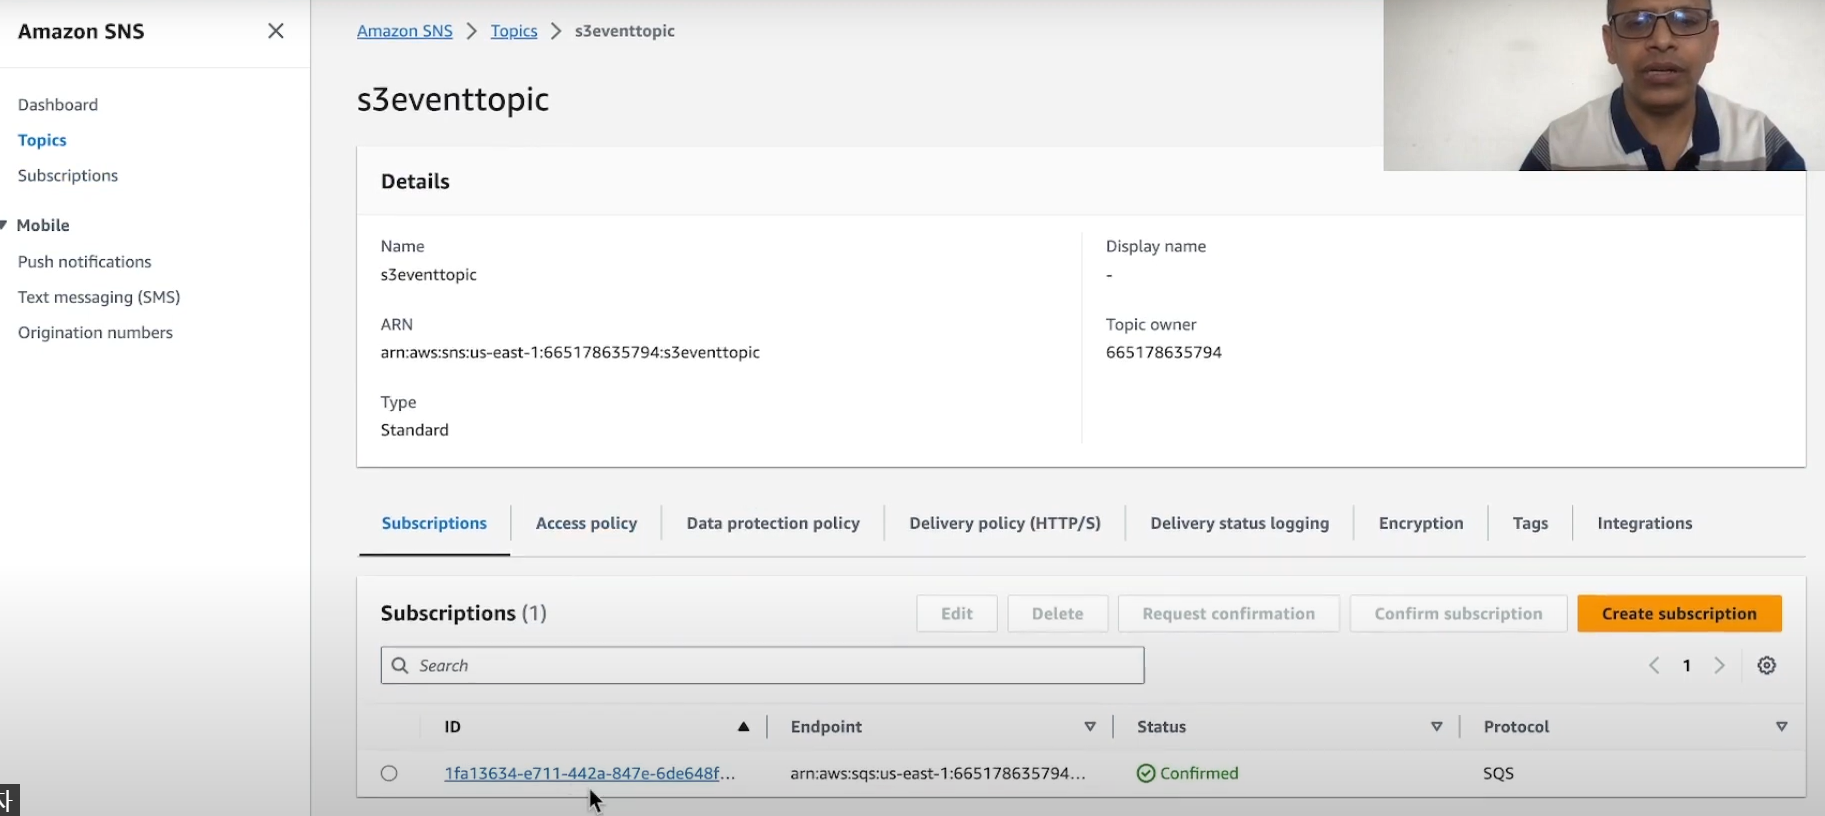Open the Access policy tab
Viewport: 1825px width, 816px height.
[586, 523]
